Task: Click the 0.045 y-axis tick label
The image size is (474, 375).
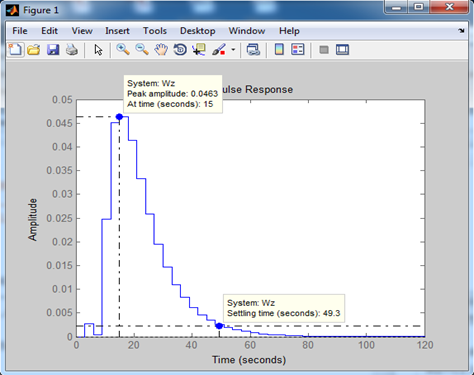Action: click(x=59, y=123)
